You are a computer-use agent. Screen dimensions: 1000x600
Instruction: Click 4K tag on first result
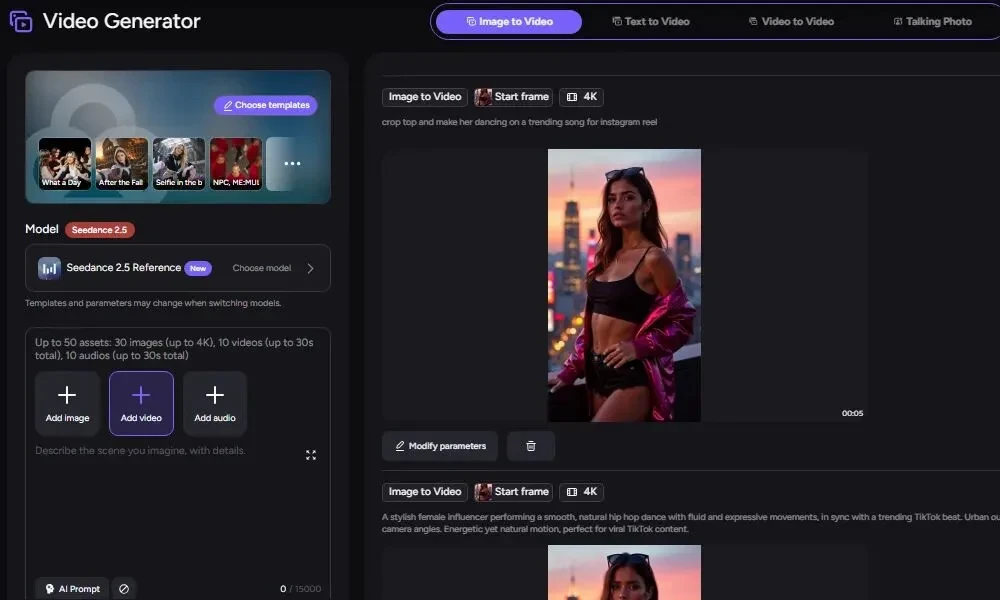[x=582, y=97]
